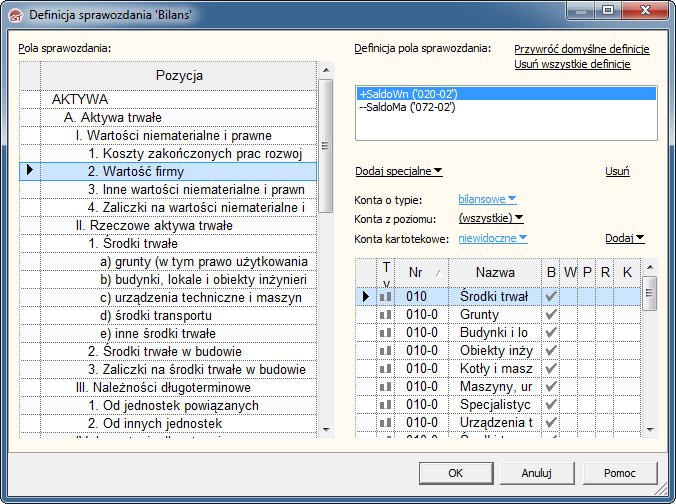The width and height of the screenshot is (676, 504).
Task: Toggle the B checkmark for Środki trwał row
Action: [x=550, y=297]
